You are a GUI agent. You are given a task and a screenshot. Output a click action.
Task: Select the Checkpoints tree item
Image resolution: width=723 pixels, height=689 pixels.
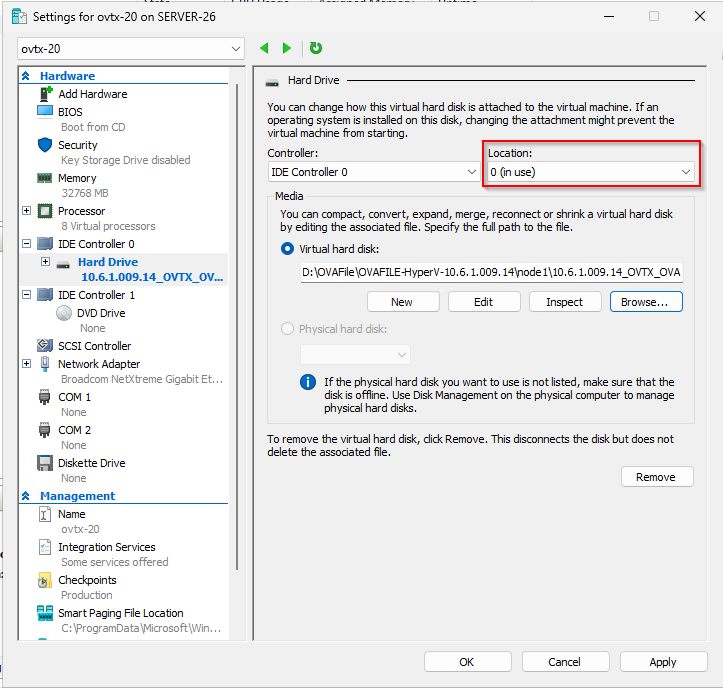[87, 580]
